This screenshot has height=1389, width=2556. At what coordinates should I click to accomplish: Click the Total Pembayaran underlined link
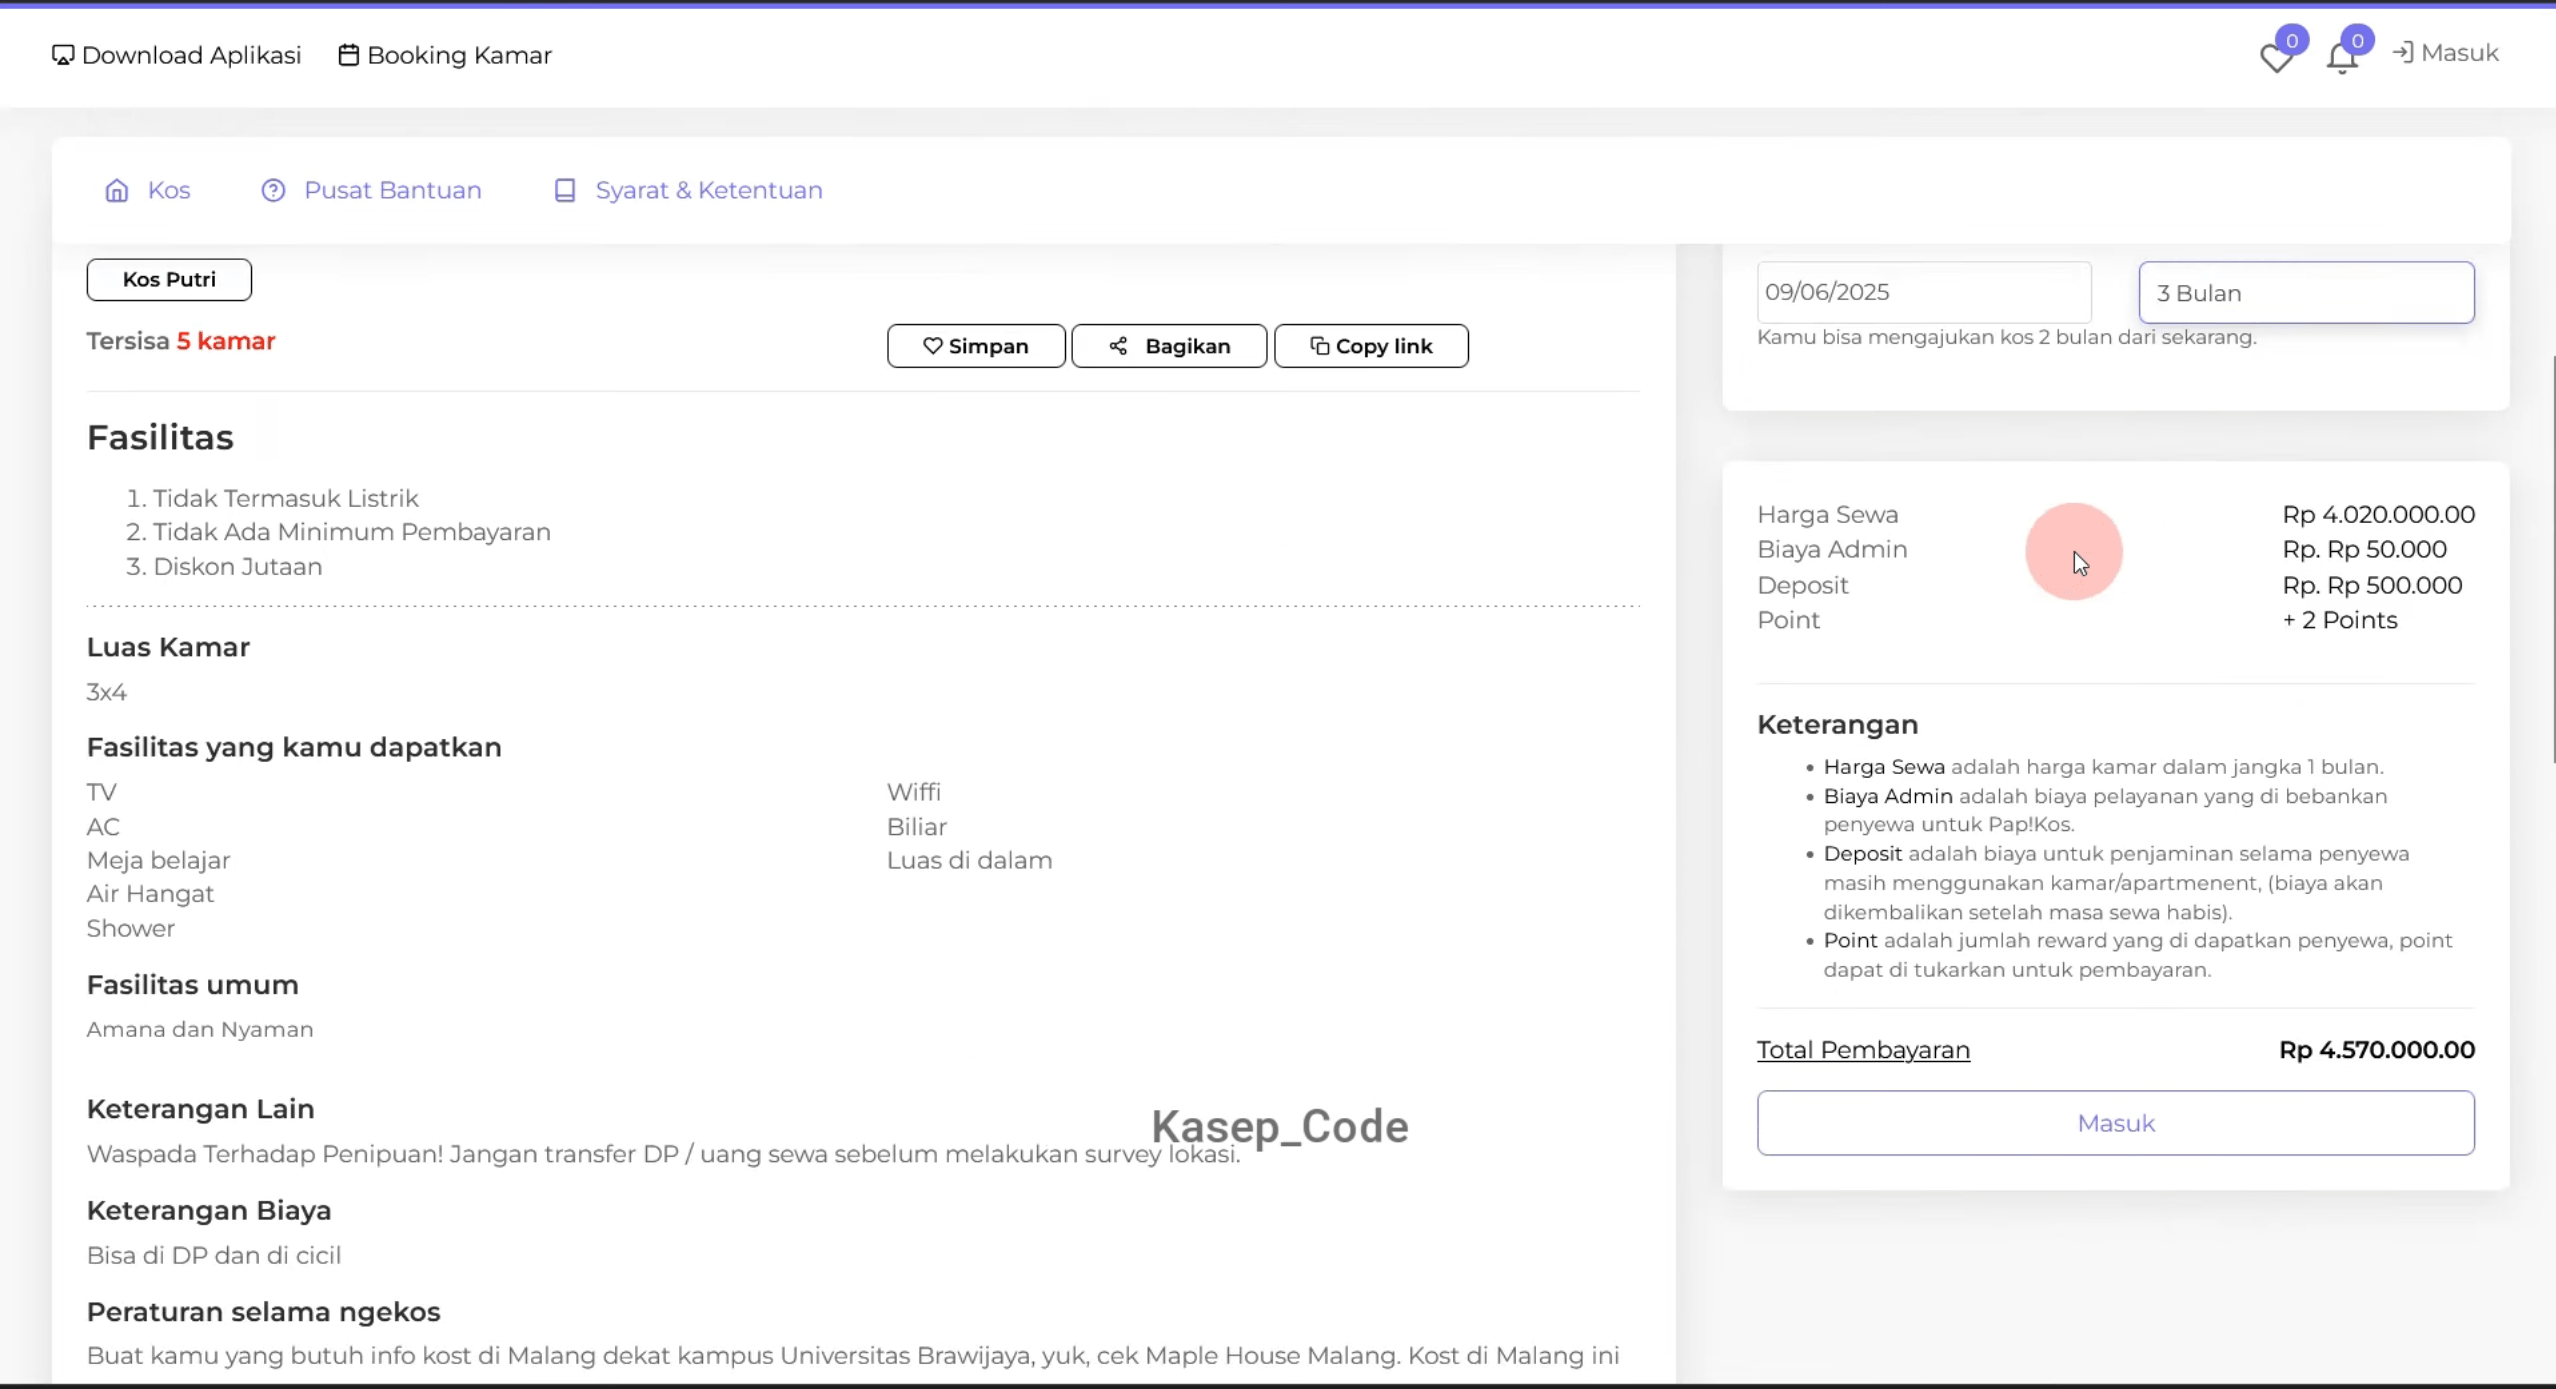1863,1050
